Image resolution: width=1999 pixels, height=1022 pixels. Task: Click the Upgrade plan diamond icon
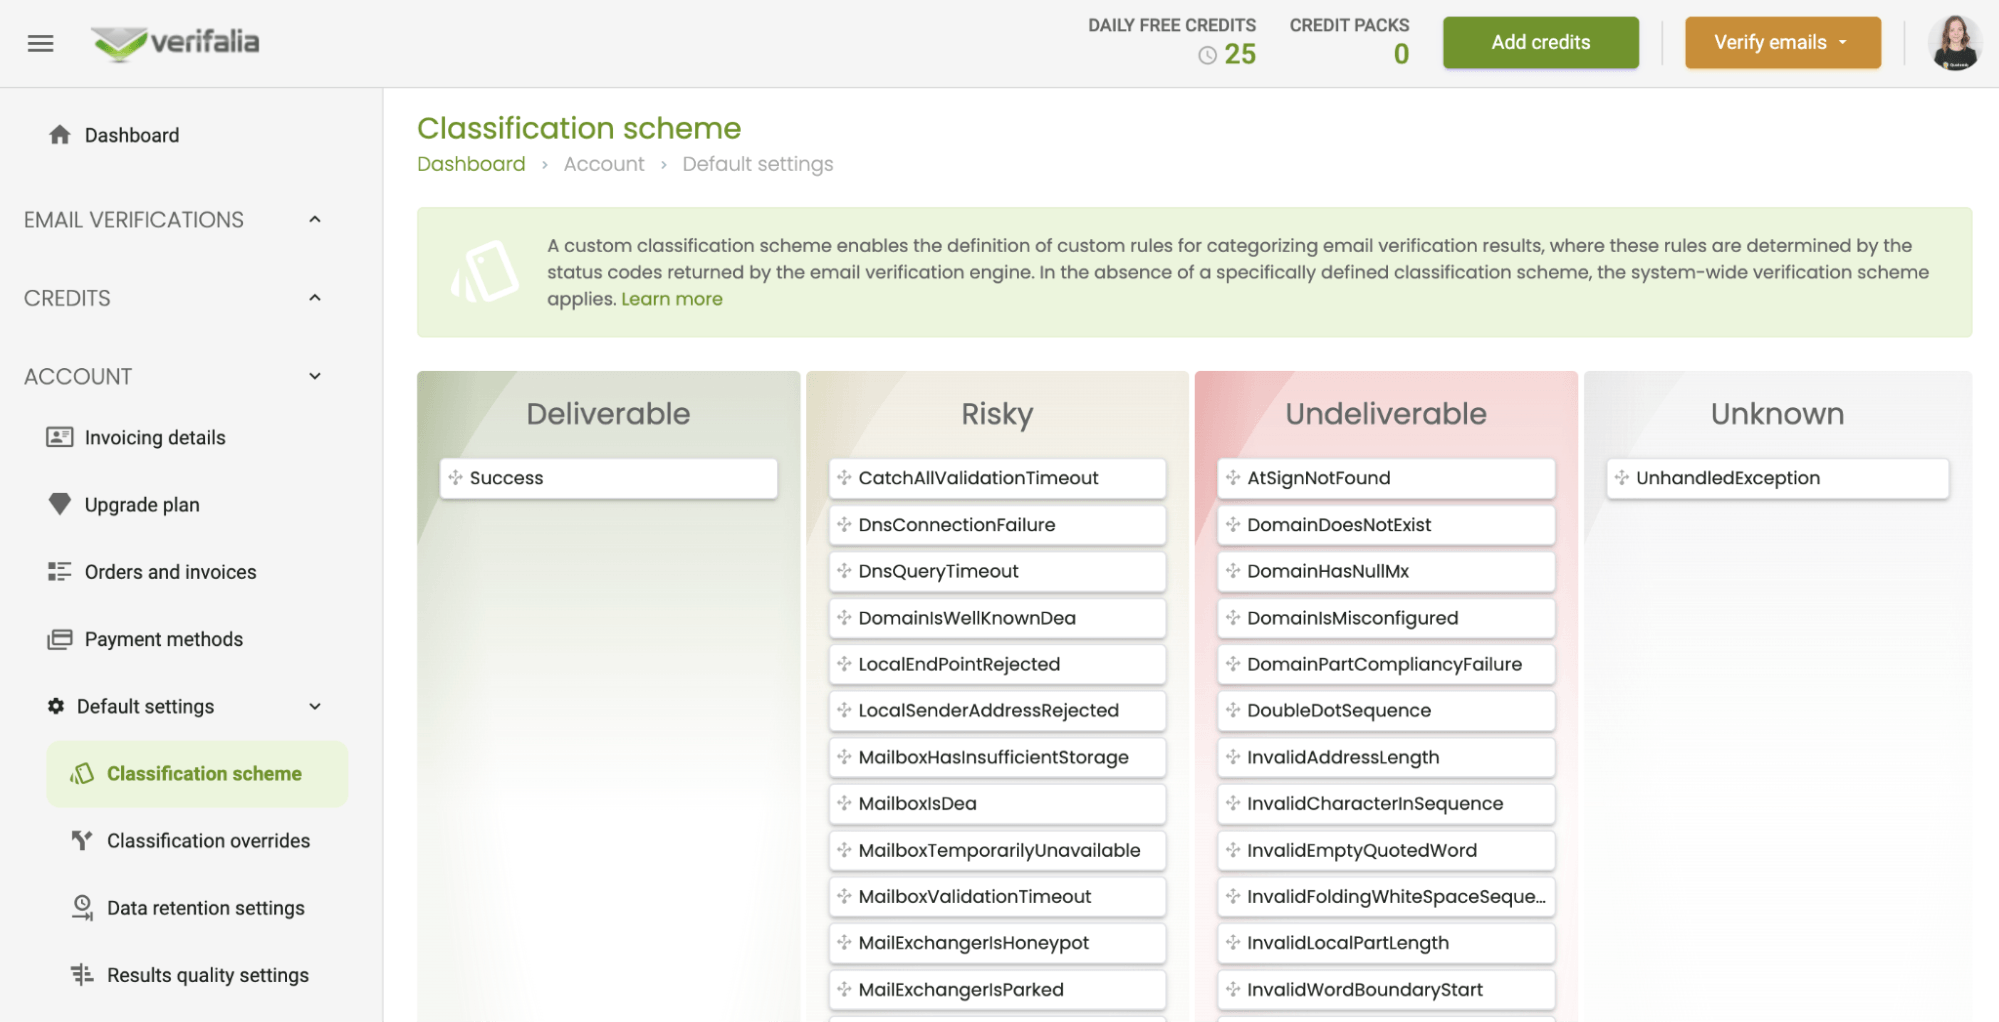point(60,504)
